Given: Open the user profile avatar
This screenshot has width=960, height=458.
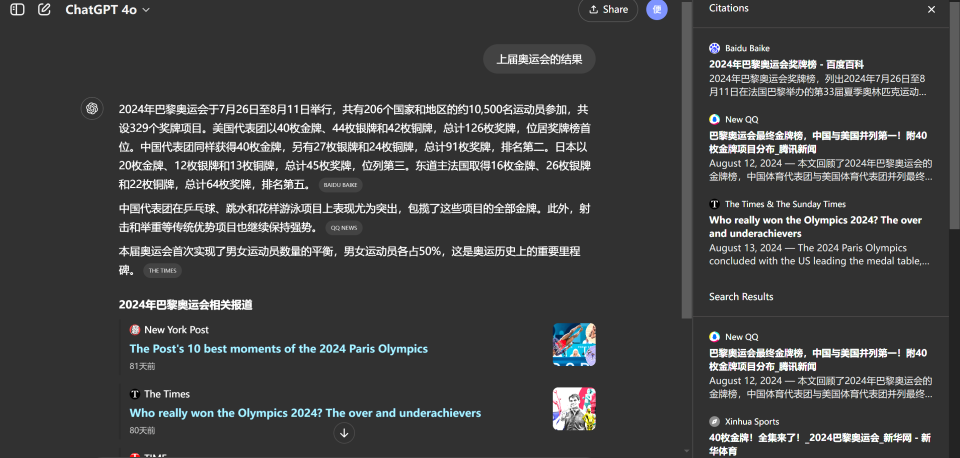Looking at the screenshot, I should pos(657,10).
